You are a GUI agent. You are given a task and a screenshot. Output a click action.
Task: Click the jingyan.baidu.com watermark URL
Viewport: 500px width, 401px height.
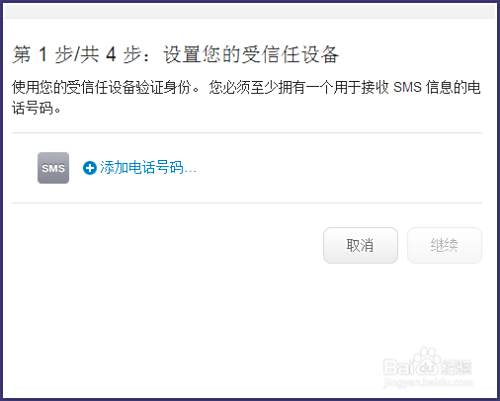[x=428, y=382]
